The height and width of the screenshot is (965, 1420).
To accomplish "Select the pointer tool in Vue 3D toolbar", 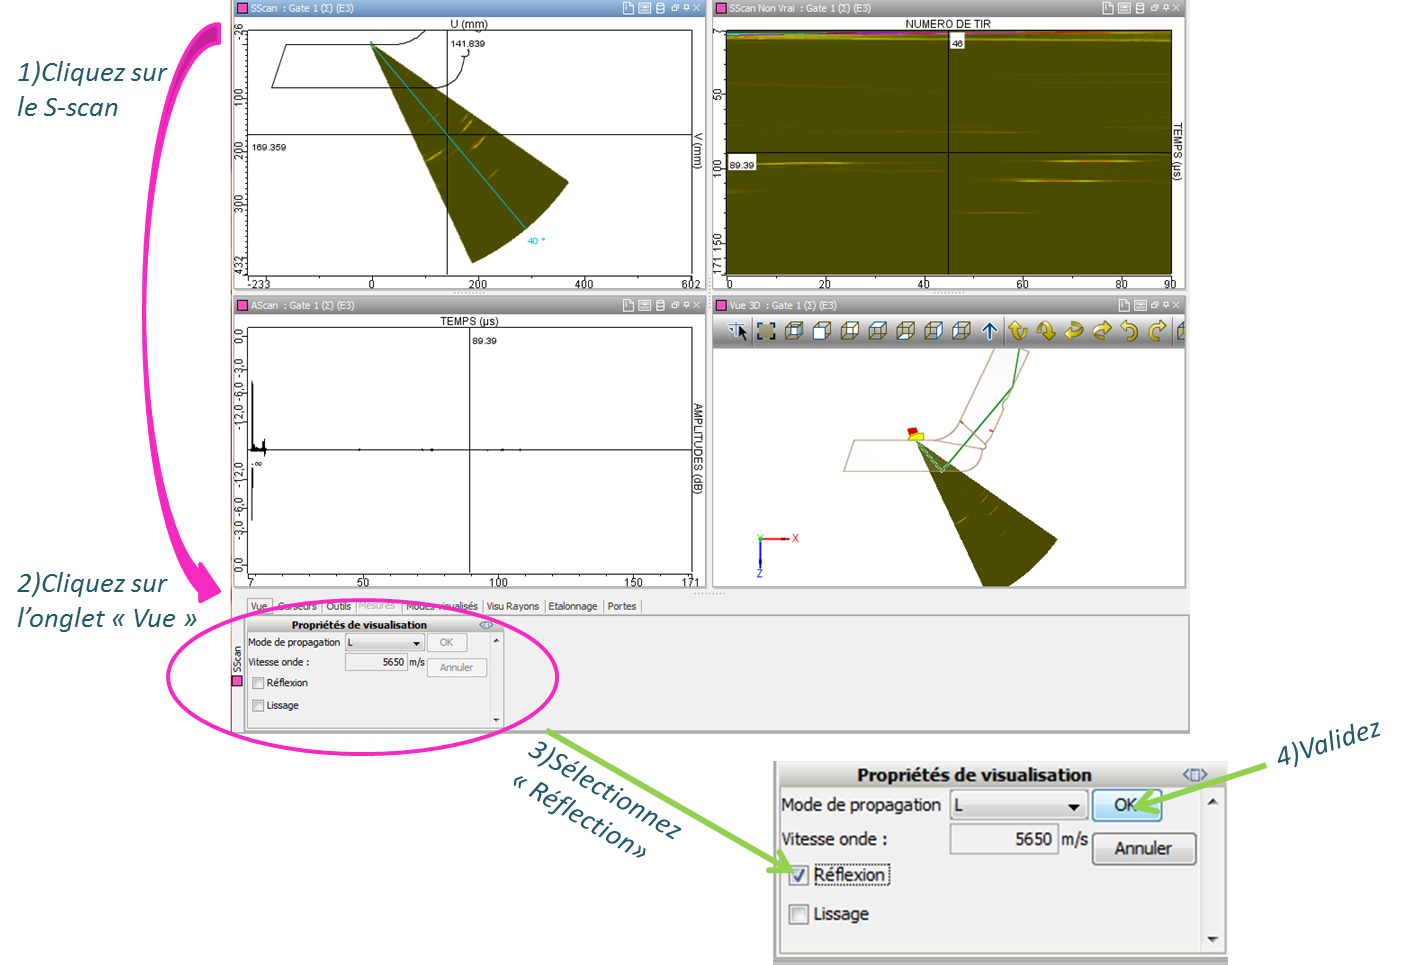I will click(x=738, y=331).
